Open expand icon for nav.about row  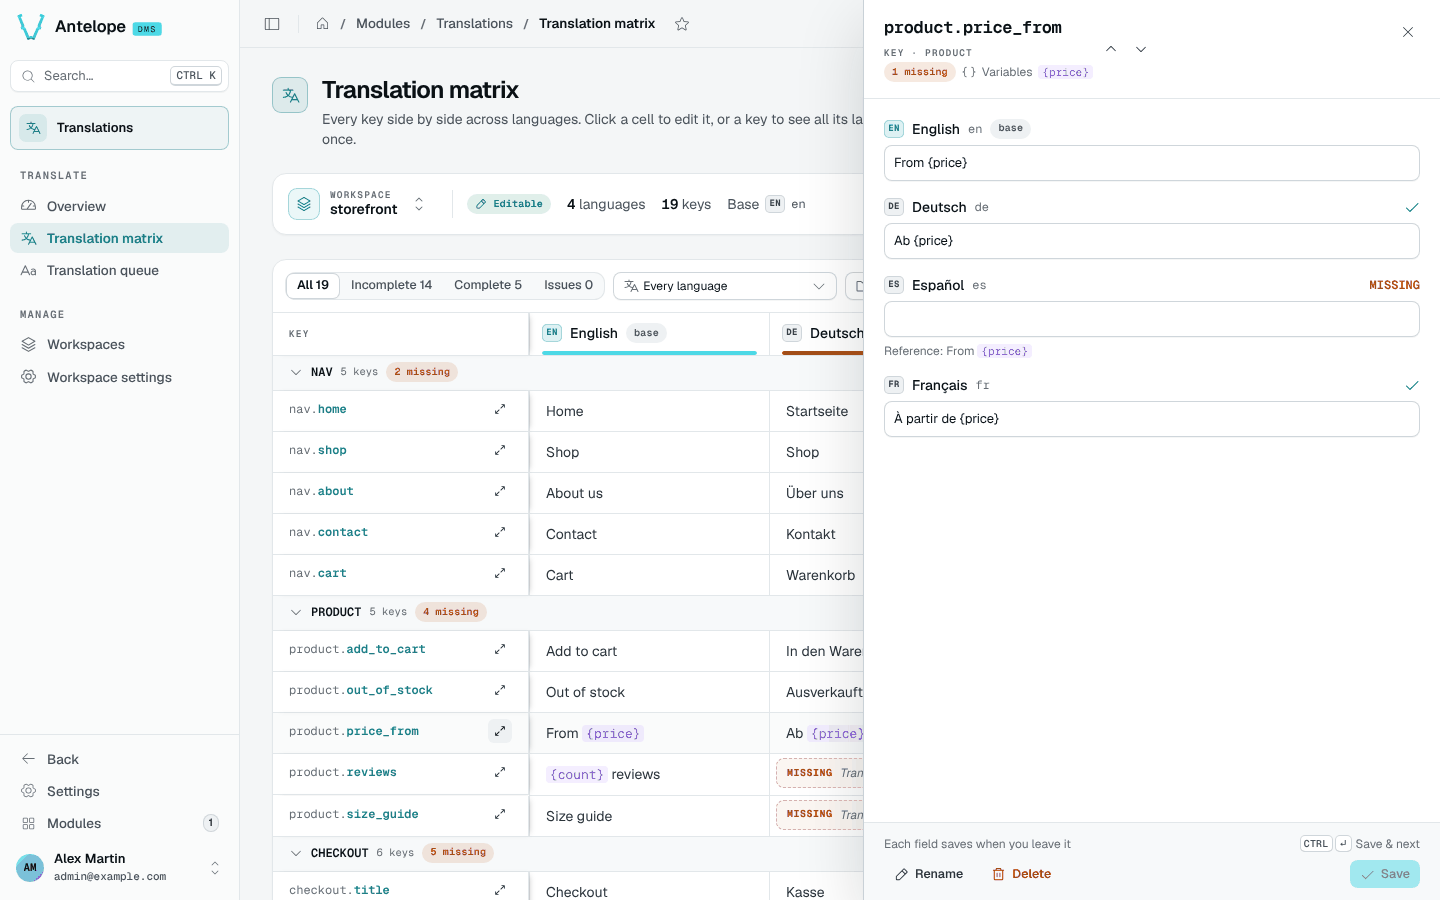[500, 491]
